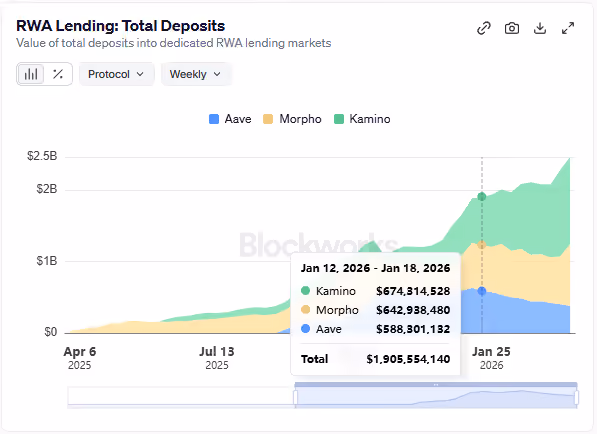Click Kamino data point on chart
Screen dimensions: 597x434
point(482,196)
